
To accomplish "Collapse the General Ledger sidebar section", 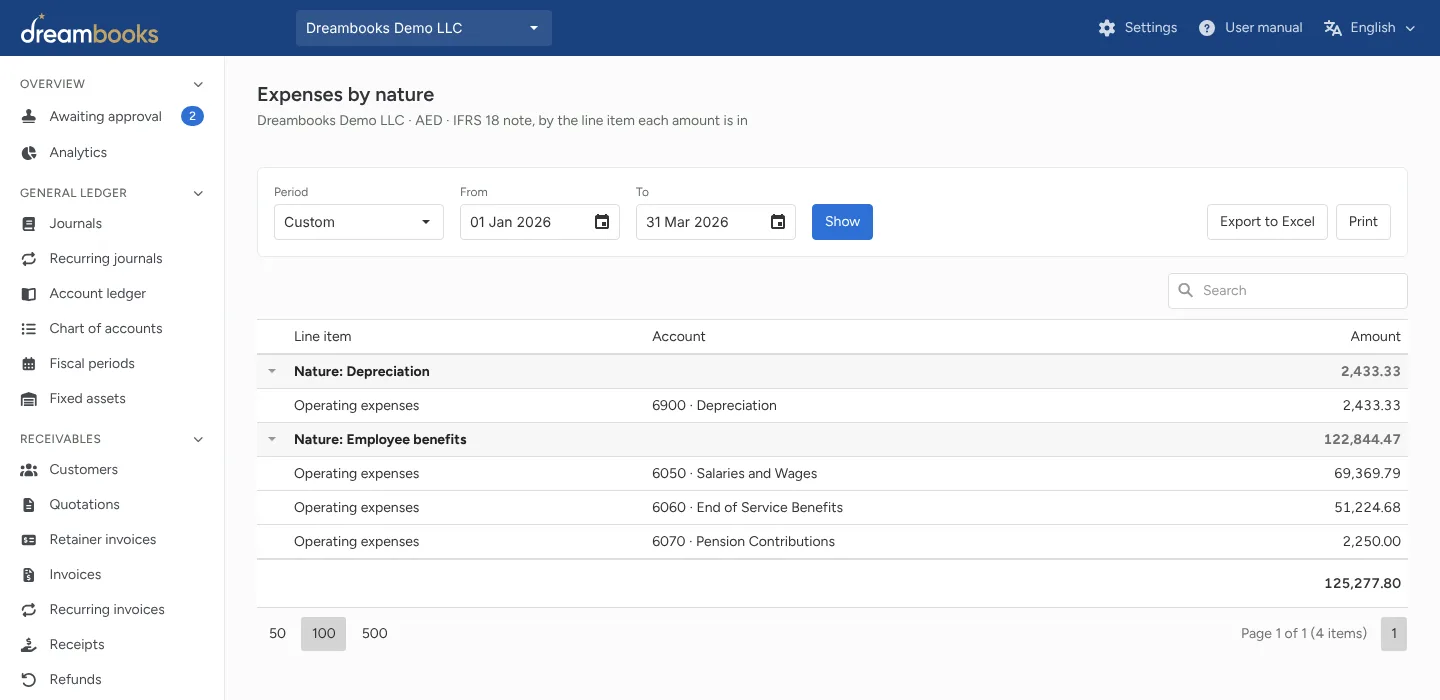I will pos(198,193).
